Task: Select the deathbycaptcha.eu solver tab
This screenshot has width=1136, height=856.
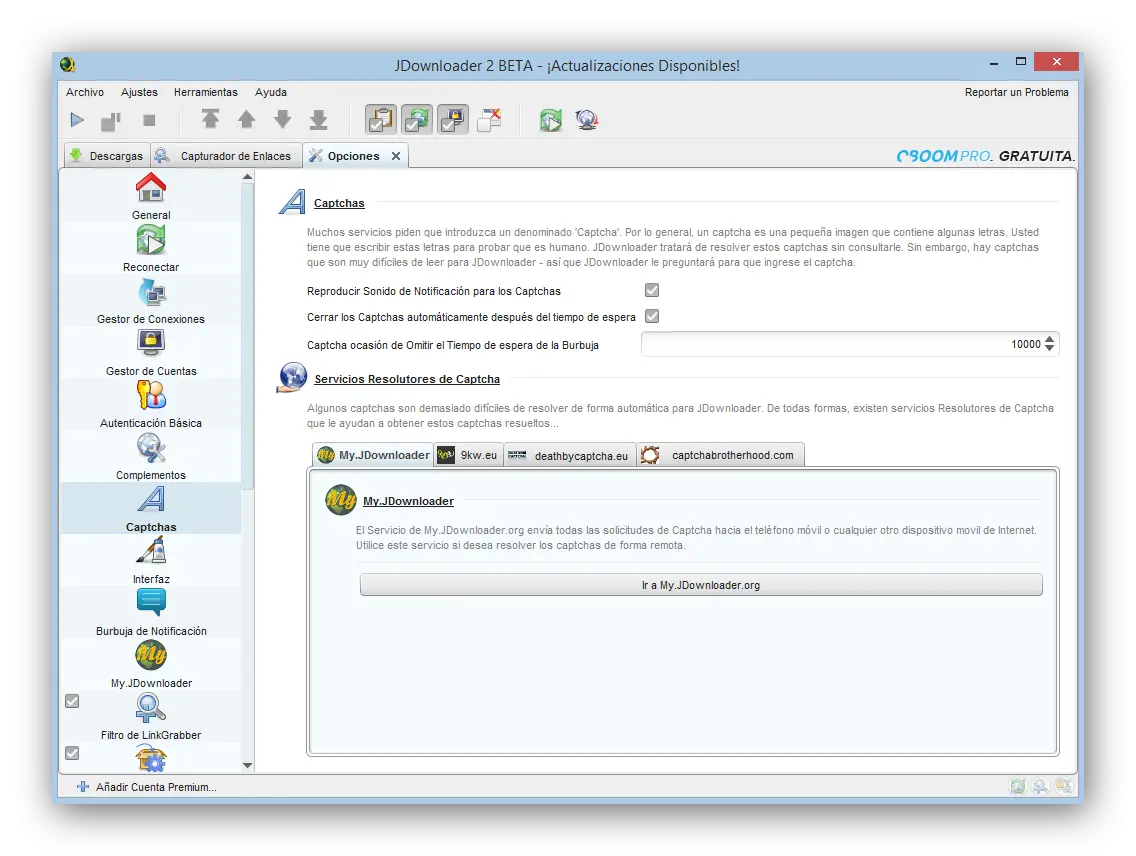Action: [569, 456]
